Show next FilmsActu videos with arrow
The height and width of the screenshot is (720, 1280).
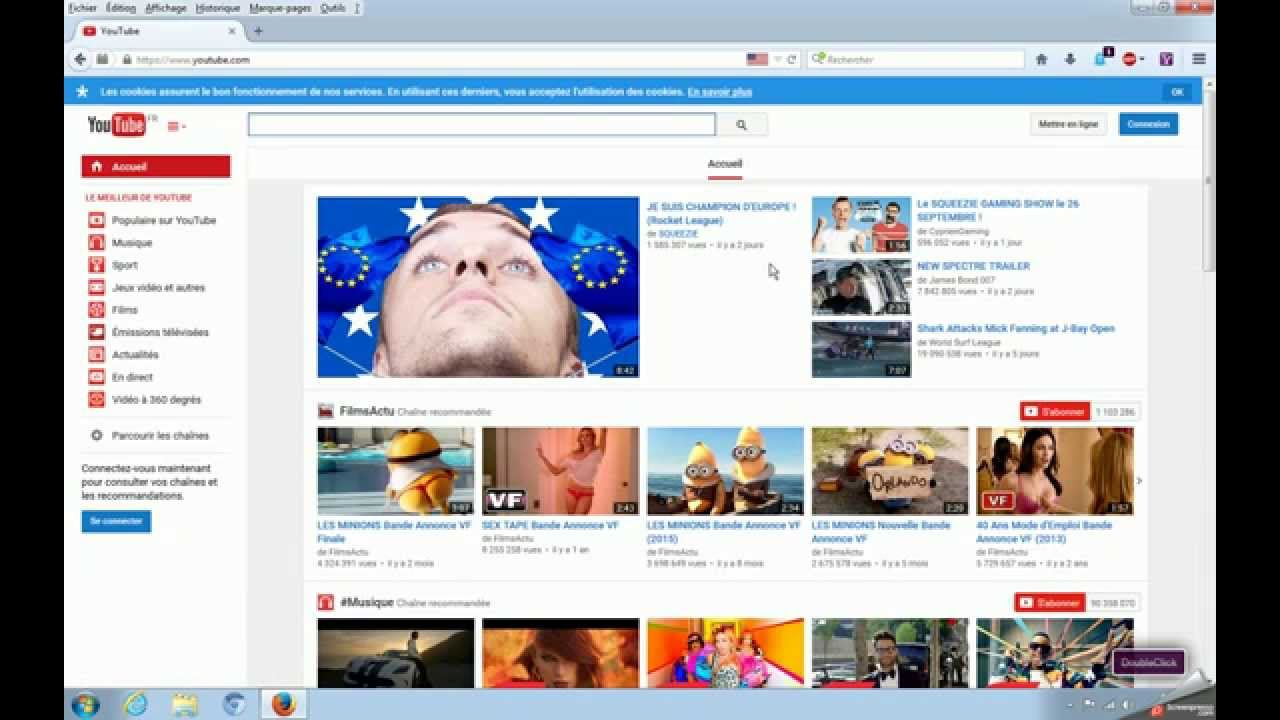pos(1139,481)
